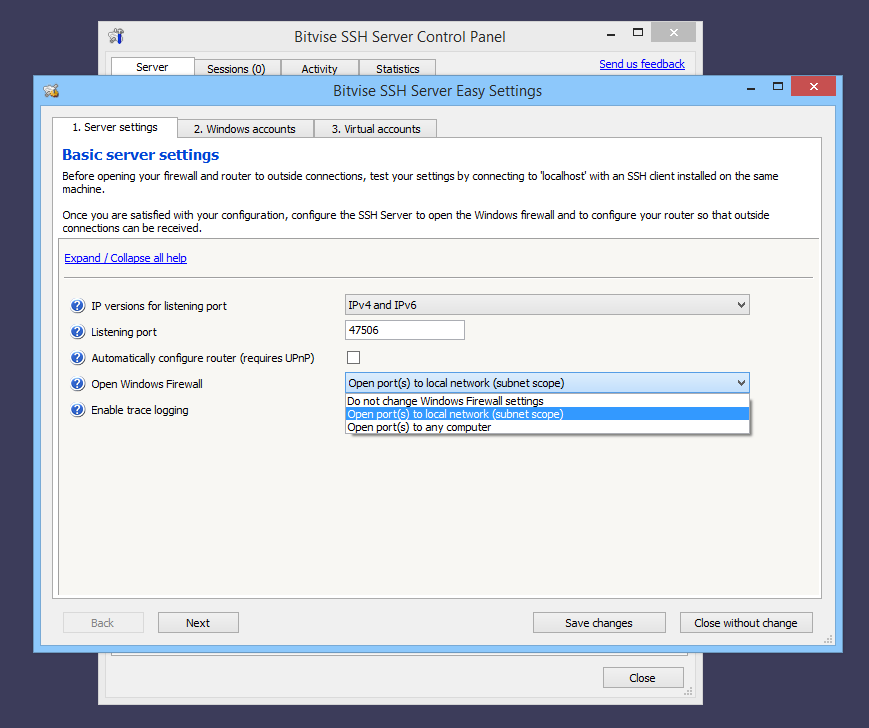
Task: Open help for IP versions for listening port
Action: pos(78,306)
